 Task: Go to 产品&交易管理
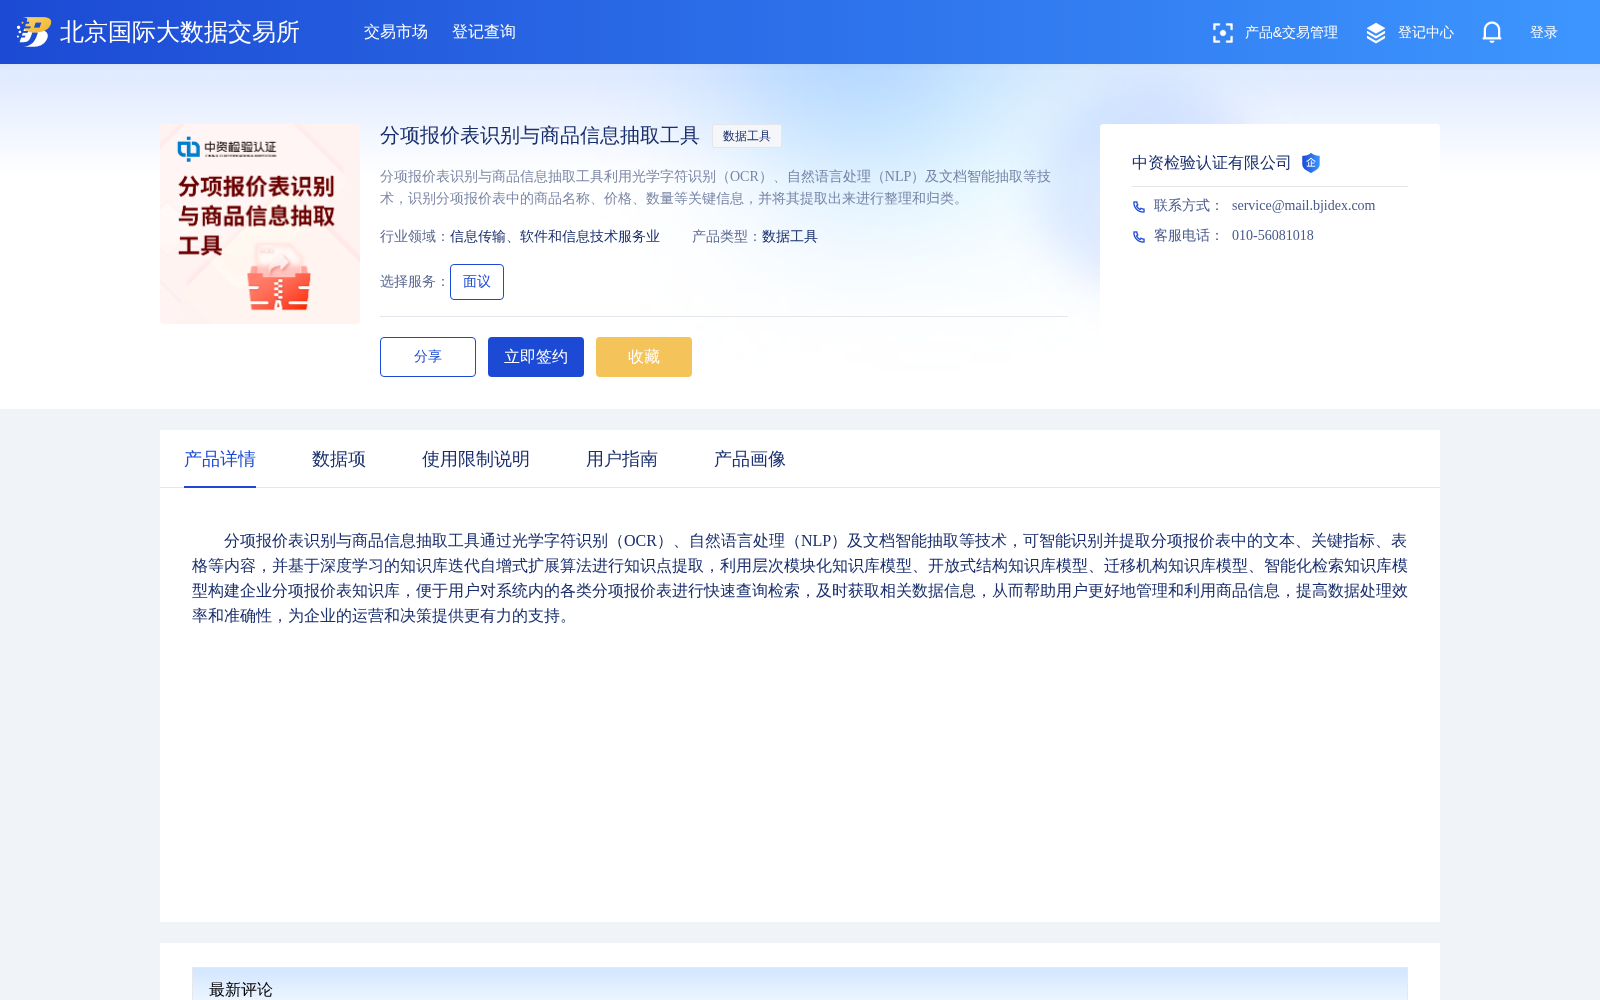pyautogui.click(x=1291, y=33)
